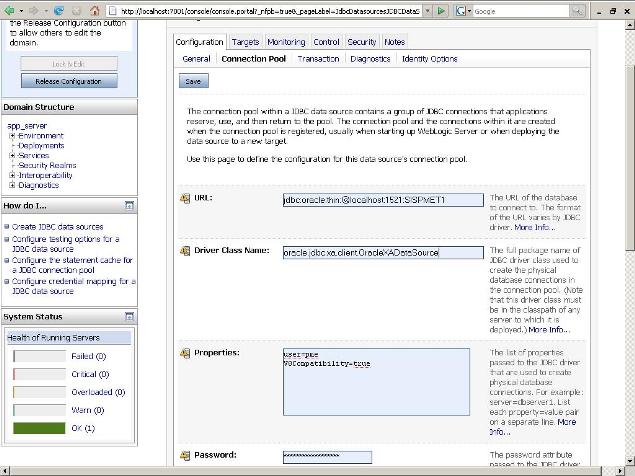
Task: Click the icon beside the Properties label
Action: (x=184, y=354)
